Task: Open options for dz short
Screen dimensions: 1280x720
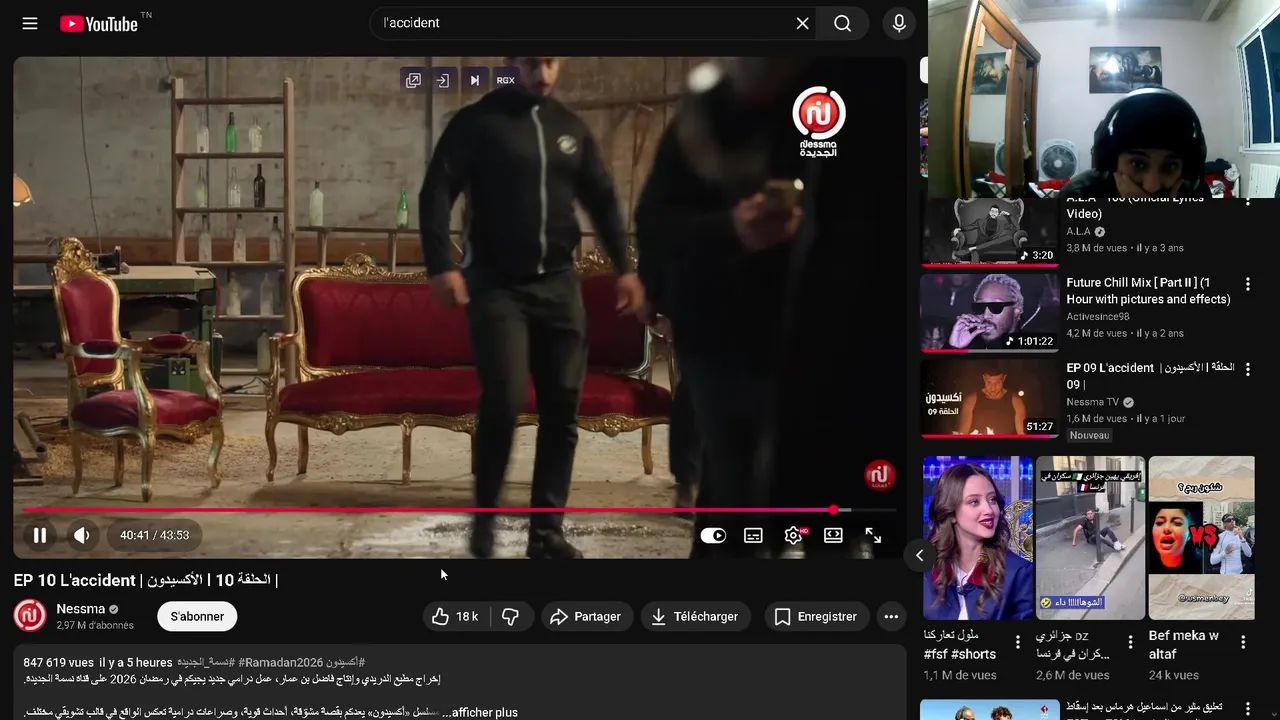Action: click(1131, 642)
